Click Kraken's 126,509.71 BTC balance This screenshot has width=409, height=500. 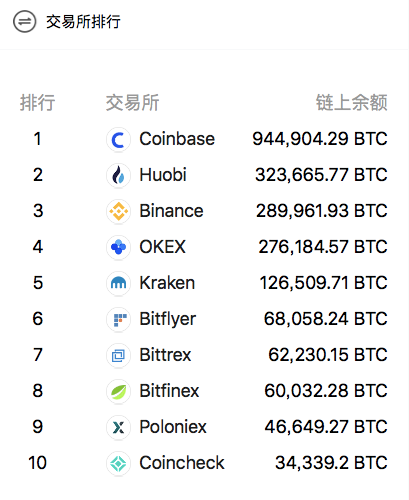[x=323, y=283]
